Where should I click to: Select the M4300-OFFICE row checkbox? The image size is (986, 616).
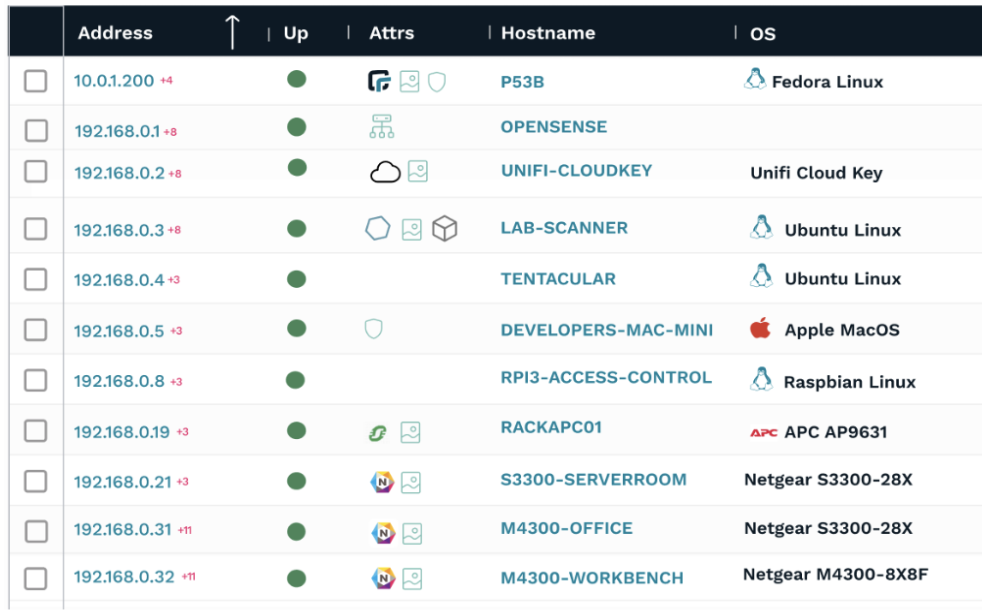click(36, 531)
